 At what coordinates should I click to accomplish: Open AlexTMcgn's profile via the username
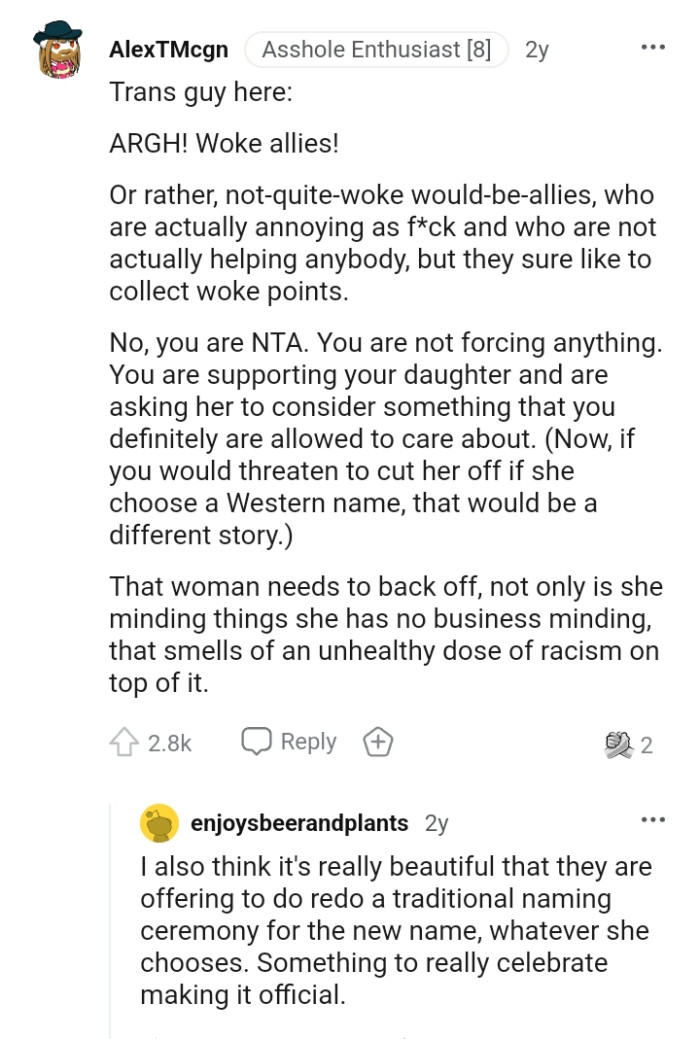pos(168,48)
